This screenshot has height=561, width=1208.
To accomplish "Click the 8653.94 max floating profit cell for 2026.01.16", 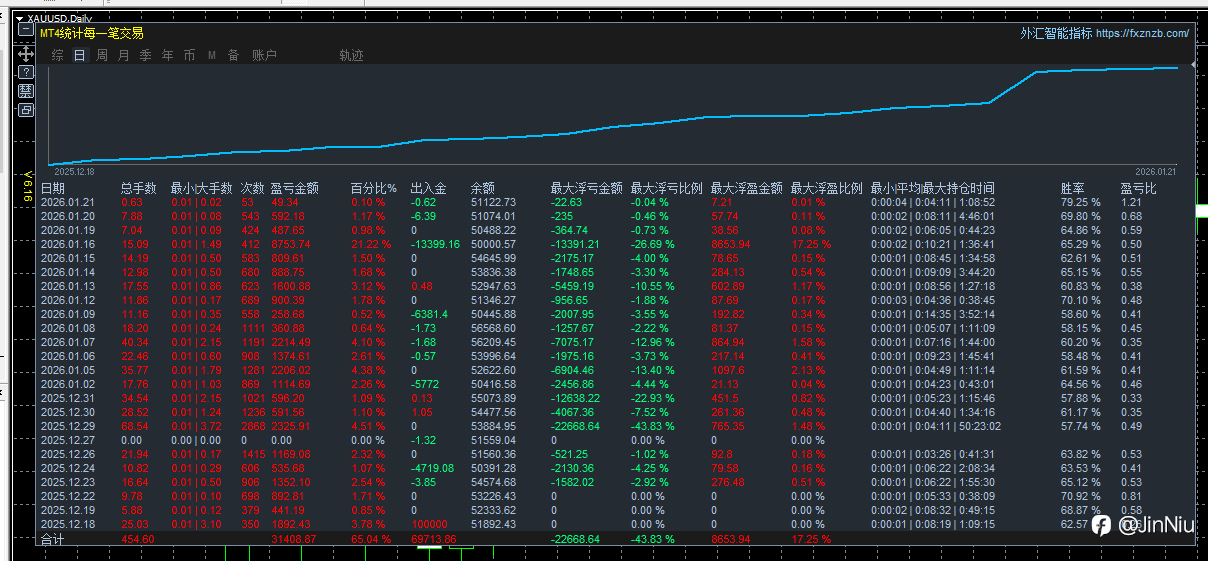I will 732,244.
